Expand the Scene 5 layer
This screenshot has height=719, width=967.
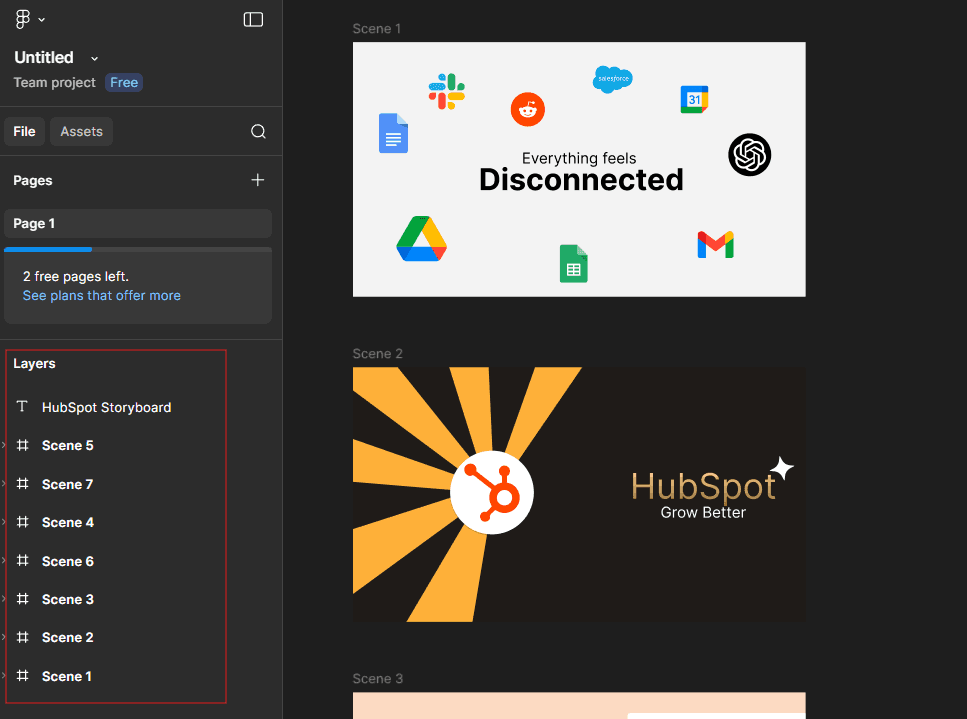click(x=4, y=445)
